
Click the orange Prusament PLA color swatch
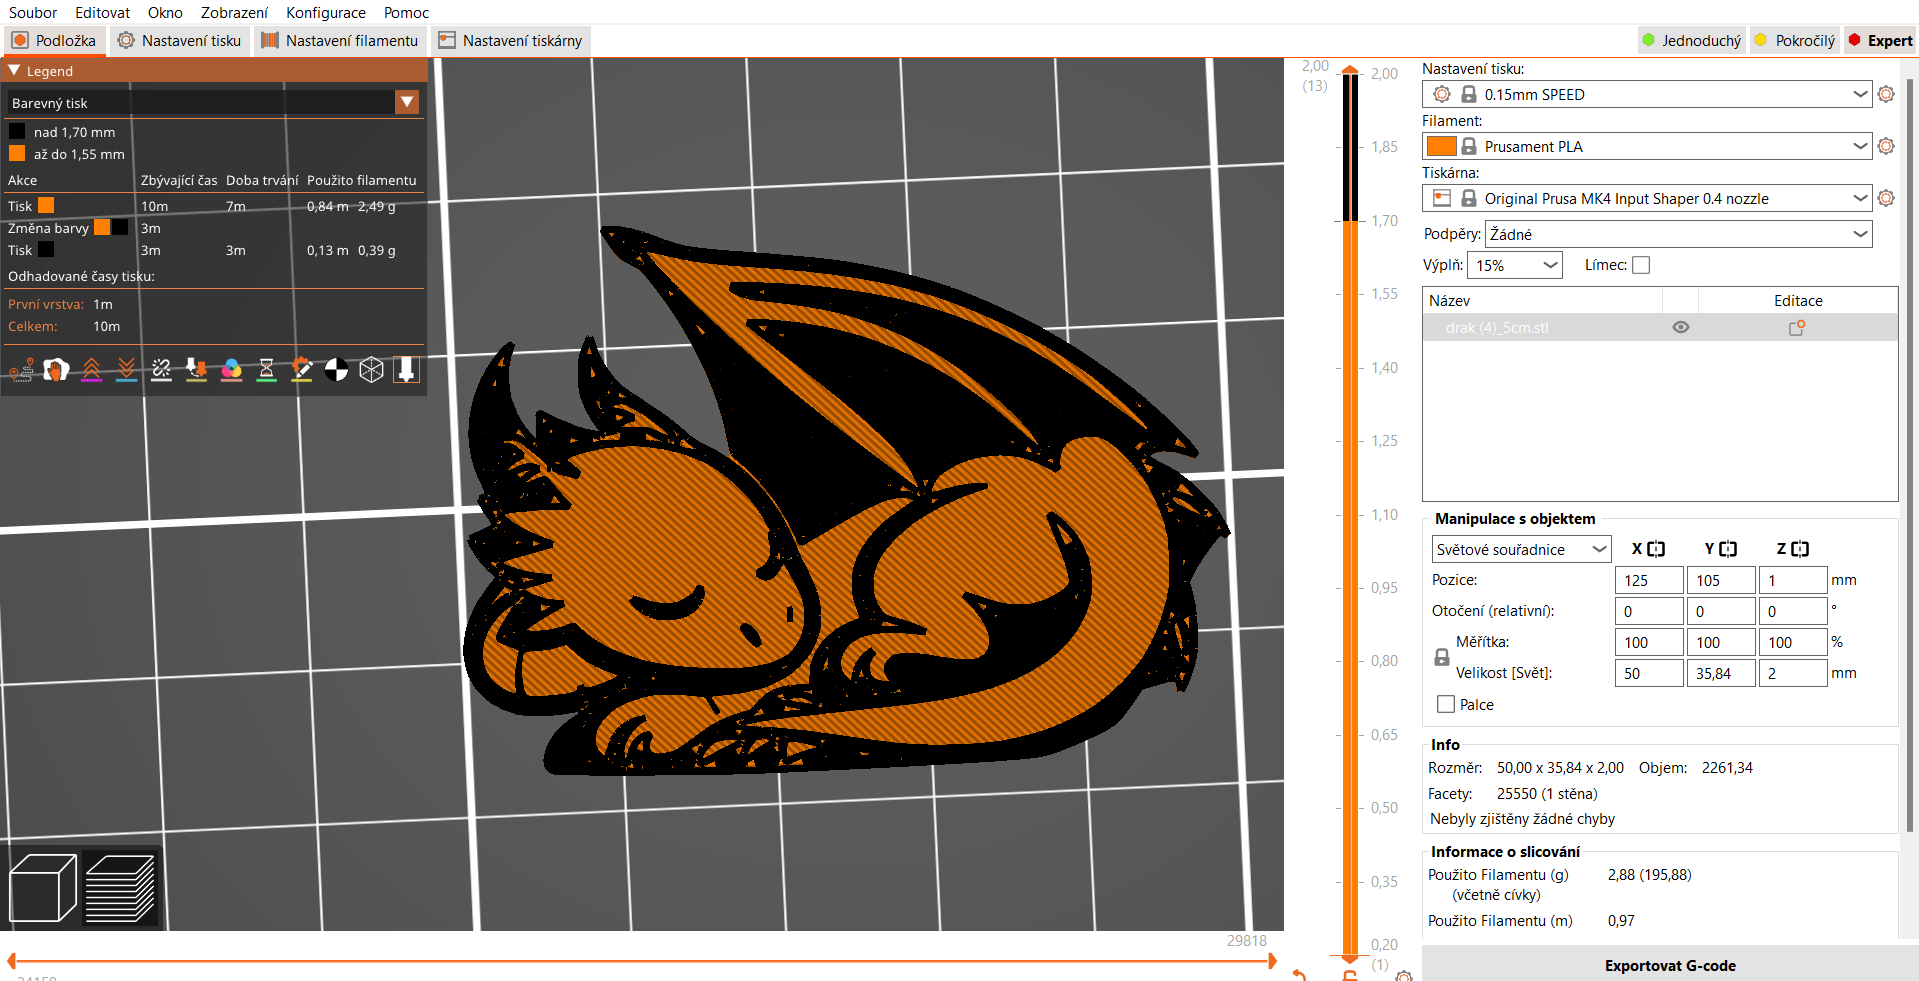[1441, 146]
